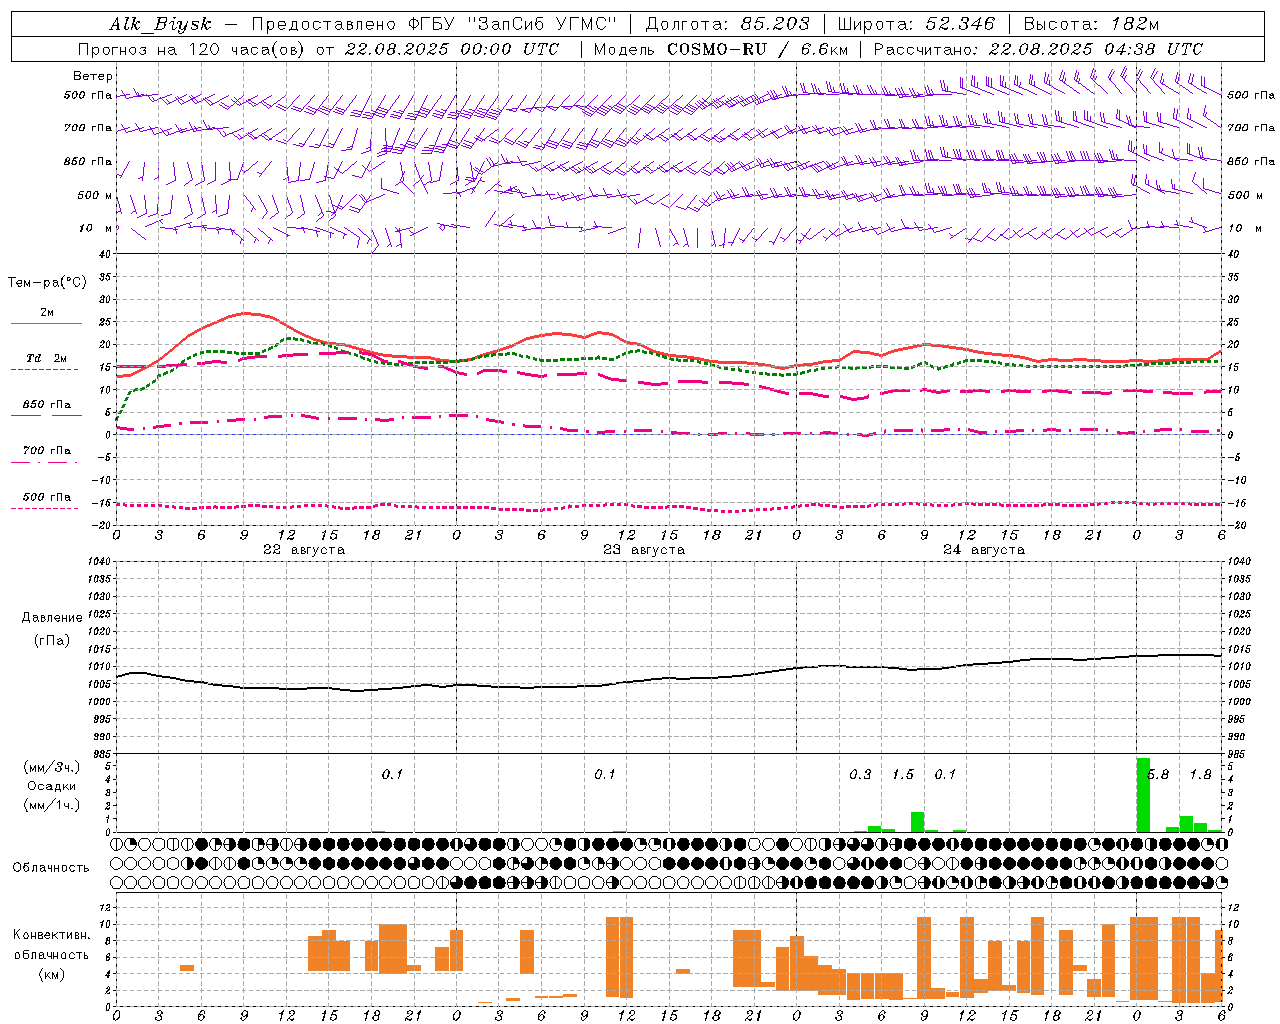Click the (гПа) unit under Давление
This screenshot has height=1024, width=1280.
52,641
